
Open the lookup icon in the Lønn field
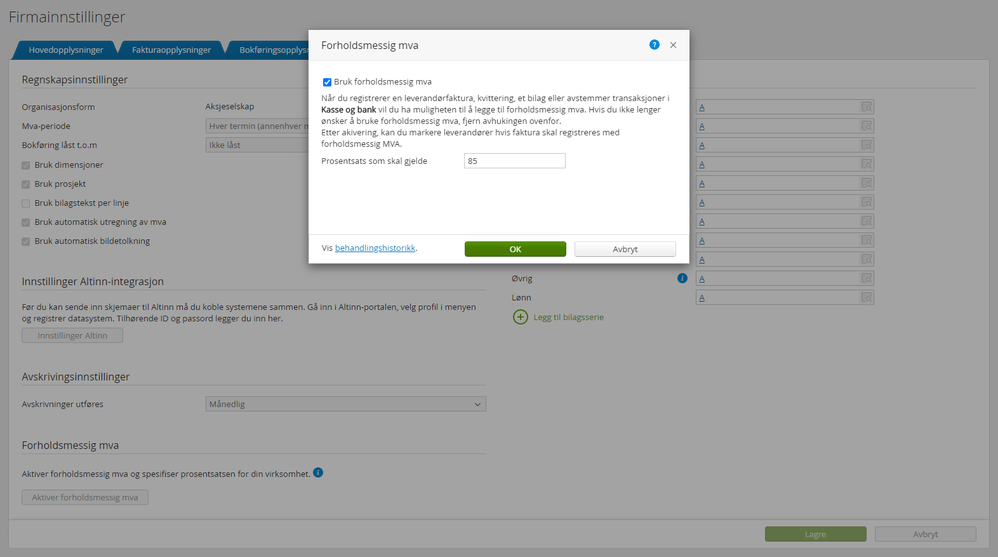point(866,297)
